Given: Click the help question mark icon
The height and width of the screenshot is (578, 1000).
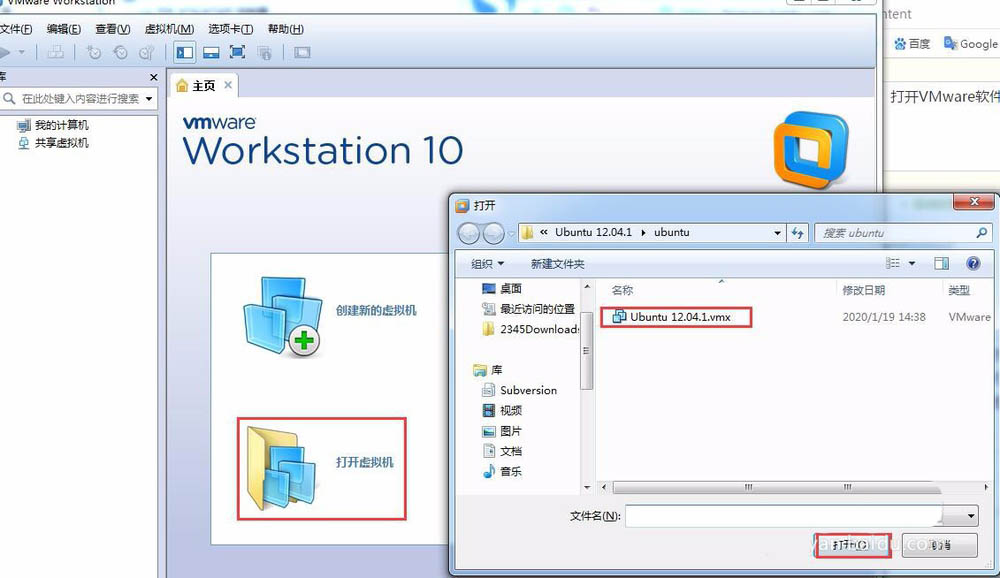Looking at the screenshot, I should click(x=973, y=263).
